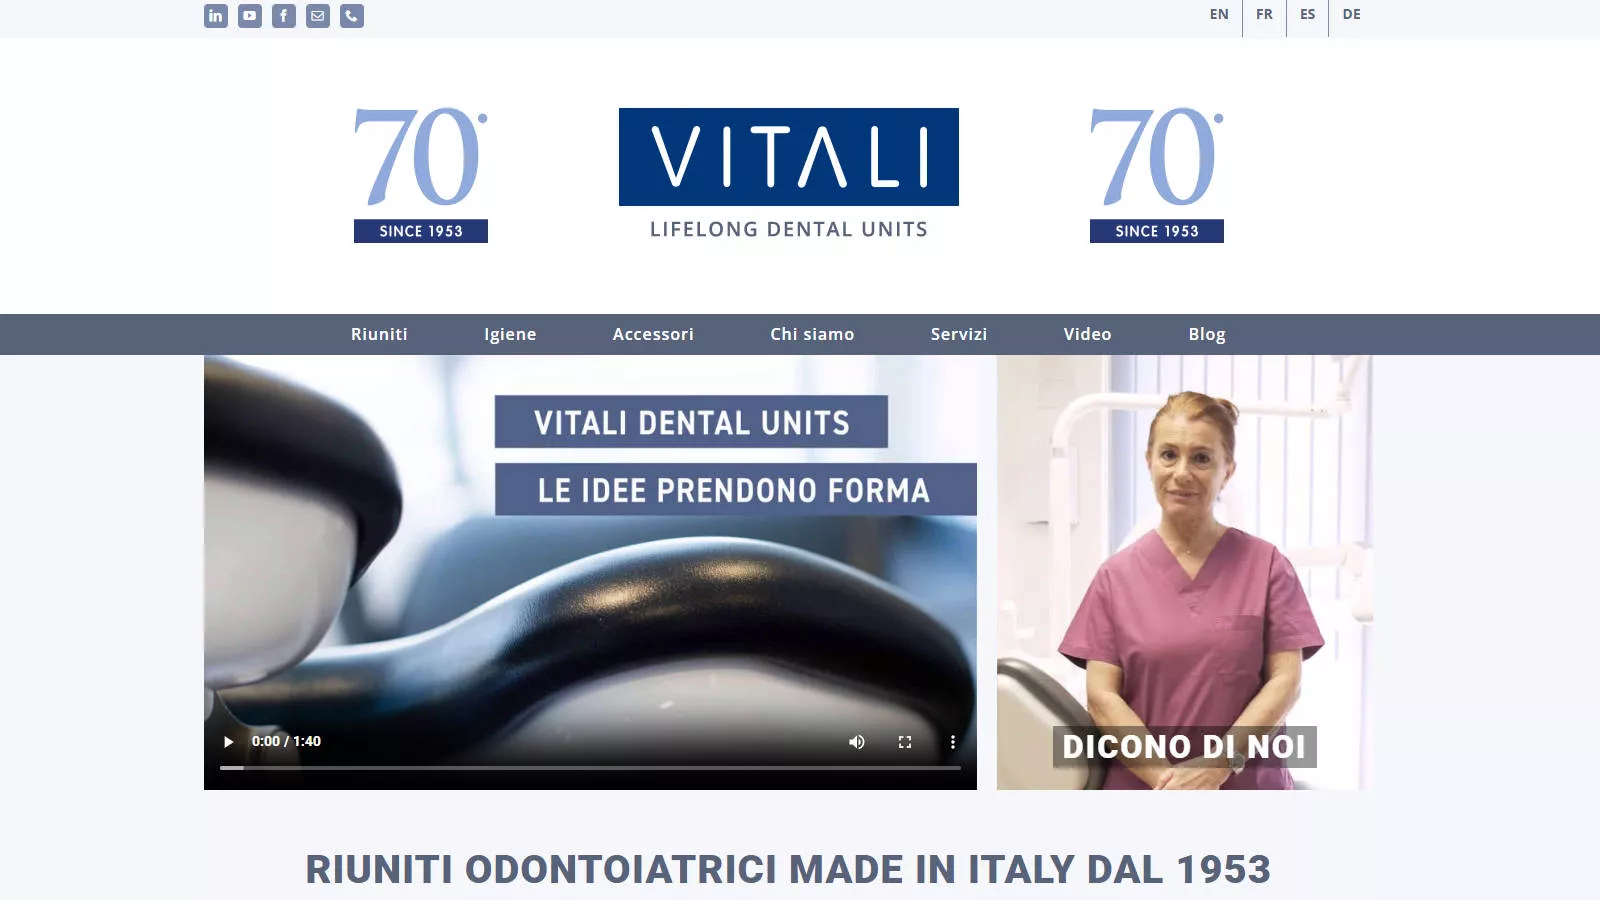Click the email envelope icon

[318, 16]
